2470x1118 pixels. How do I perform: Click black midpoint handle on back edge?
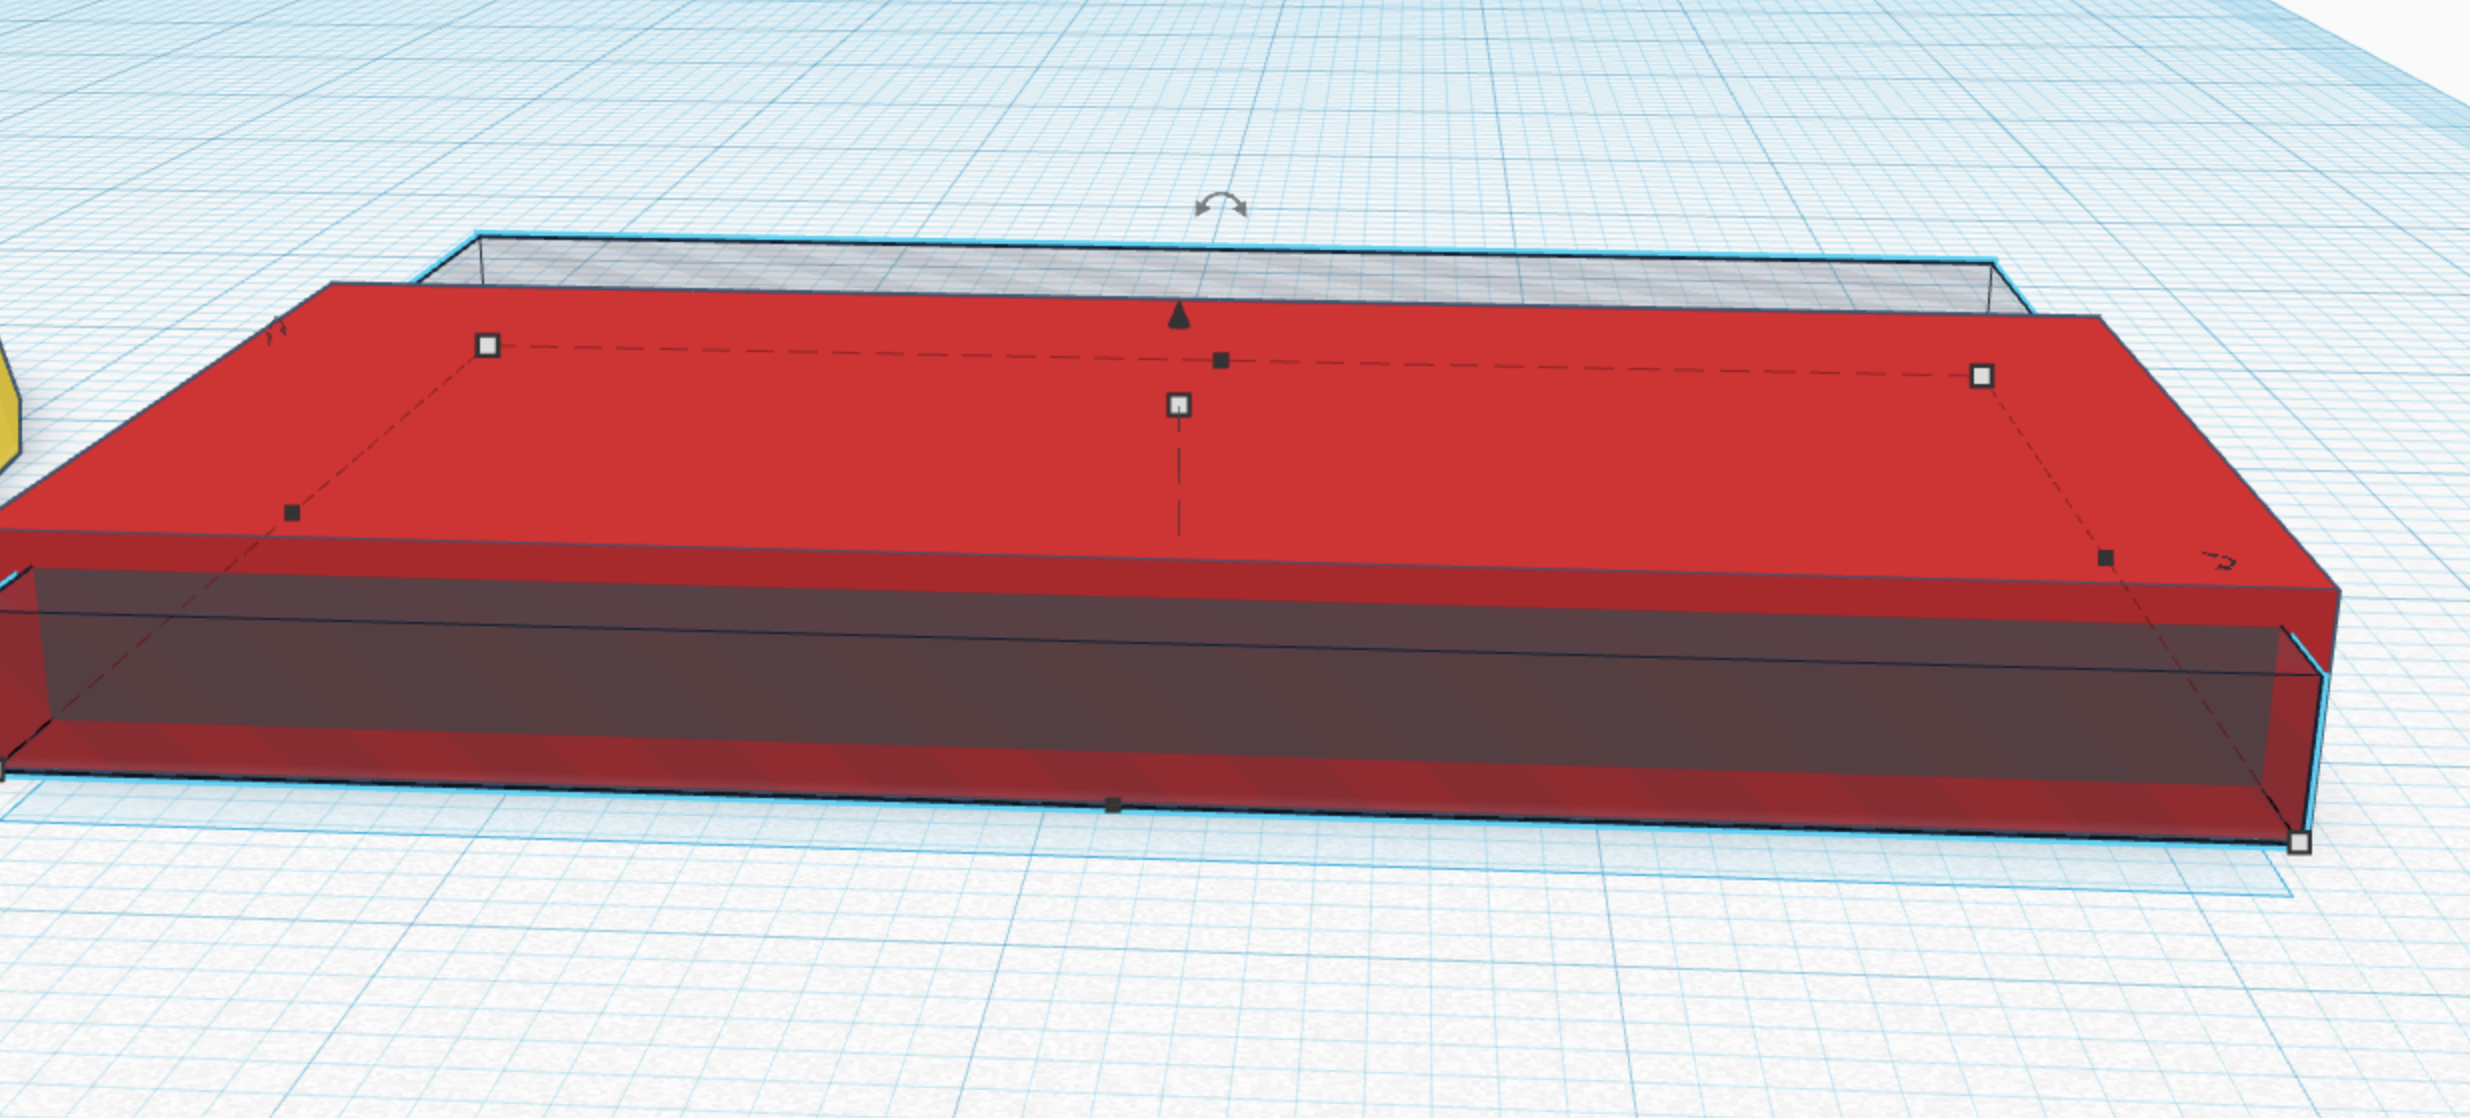(1221, 360)
